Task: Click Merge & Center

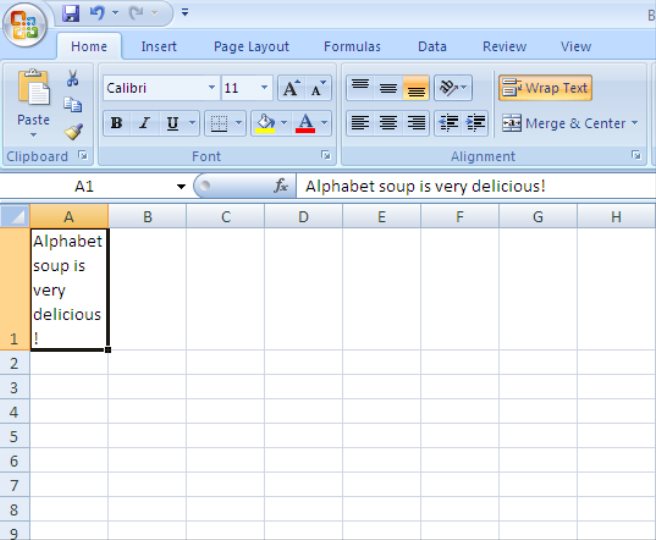Action: point(563,123)
